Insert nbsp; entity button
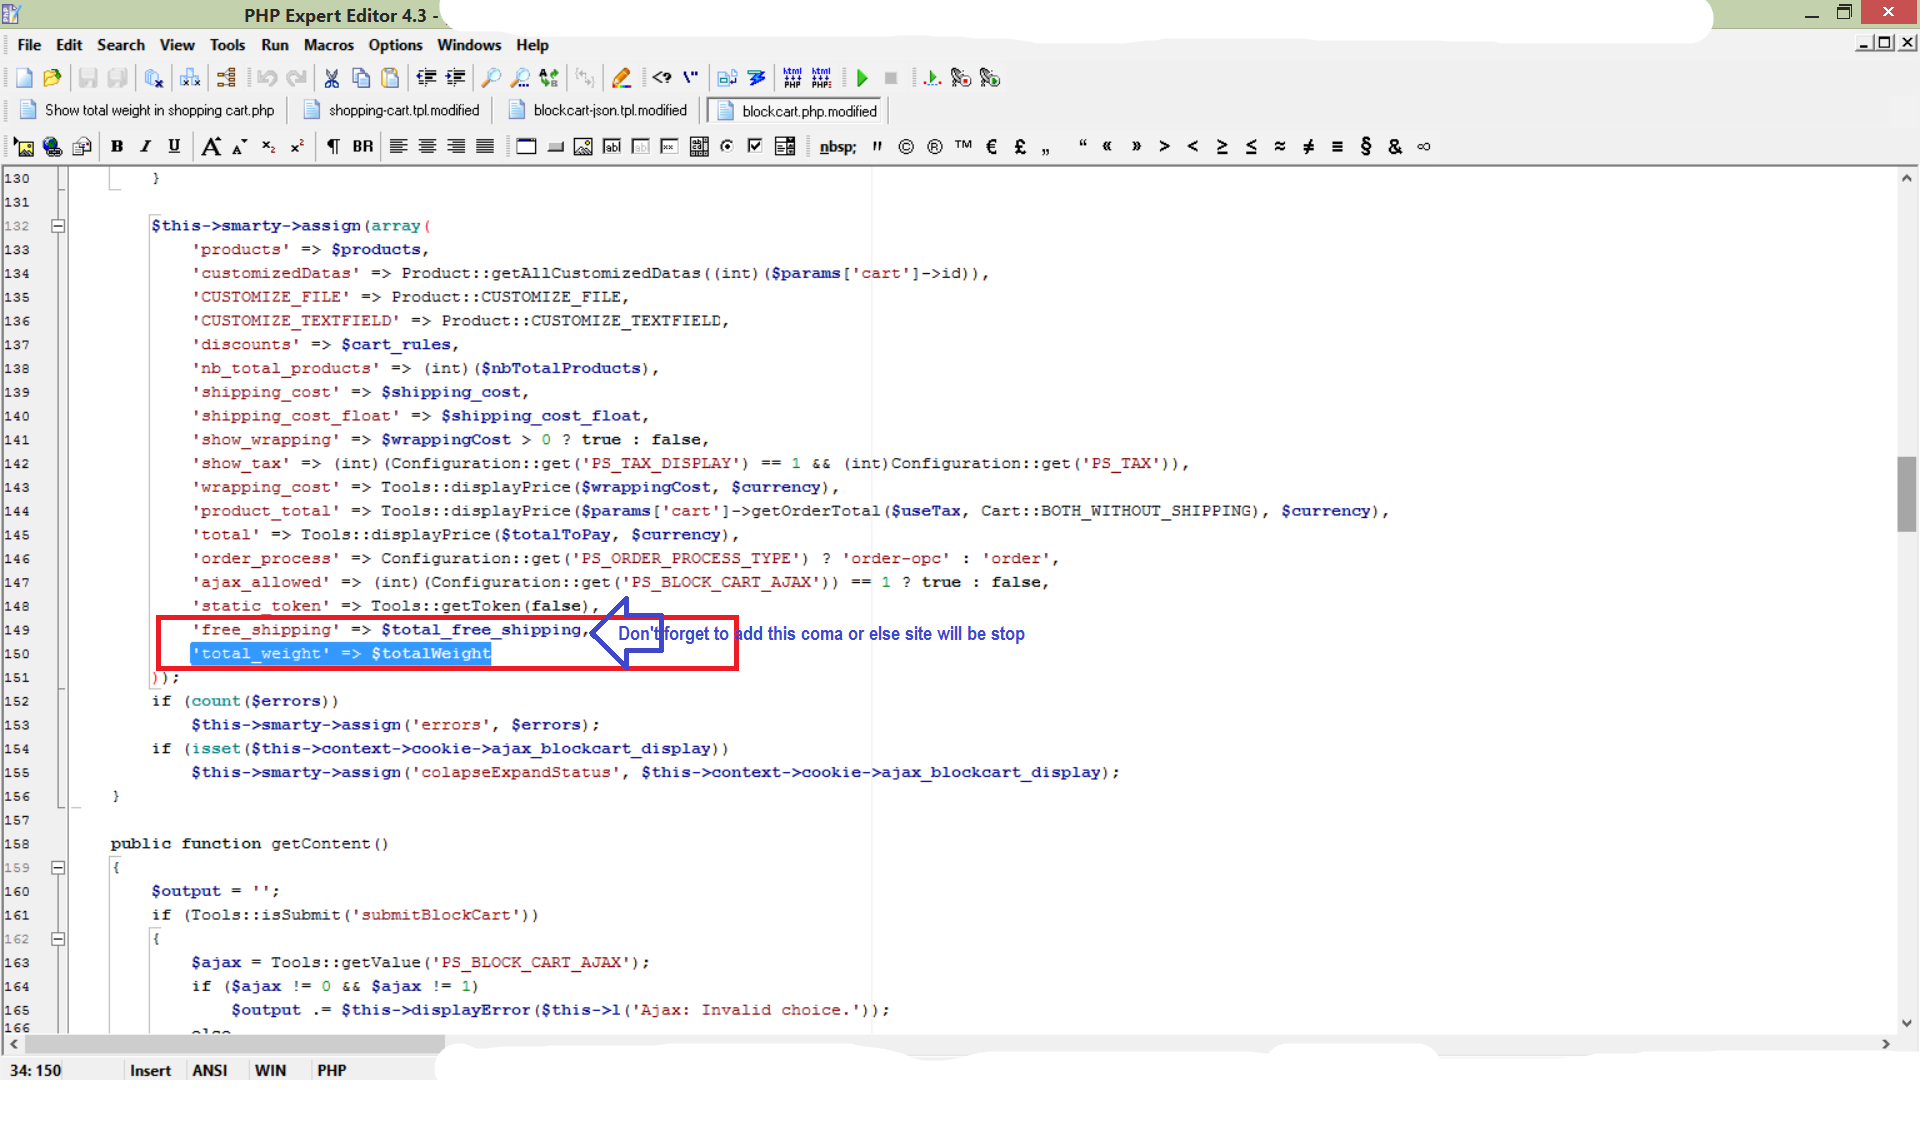1920x1125 pixels. (x=837, y=146)
